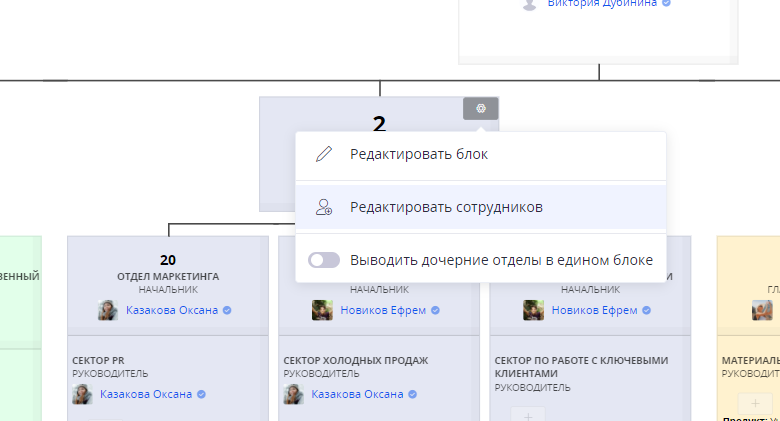Open Казакова Оксана link in Отдел маркетинга

tap(172, 310)
